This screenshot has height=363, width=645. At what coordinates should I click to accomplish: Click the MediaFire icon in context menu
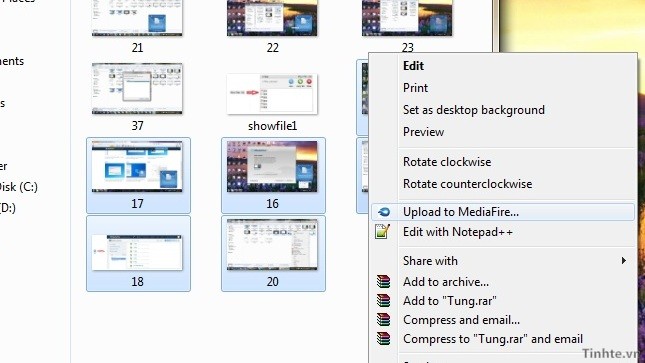point(384,212)
